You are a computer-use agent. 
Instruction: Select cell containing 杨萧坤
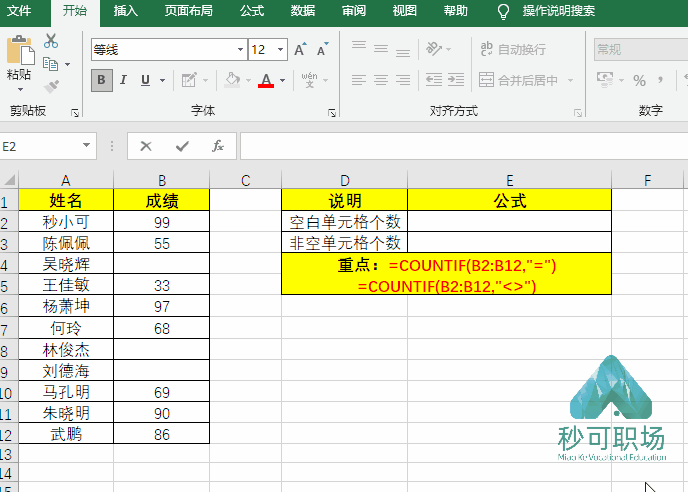click(x=66, y=306)
